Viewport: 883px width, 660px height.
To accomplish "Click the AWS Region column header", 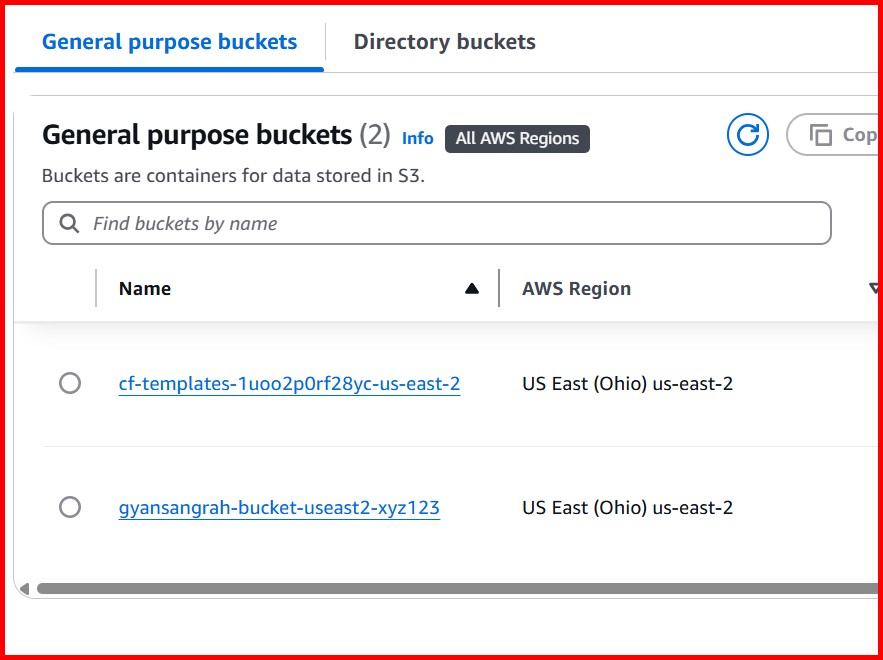I will click(x=576, y=288).
